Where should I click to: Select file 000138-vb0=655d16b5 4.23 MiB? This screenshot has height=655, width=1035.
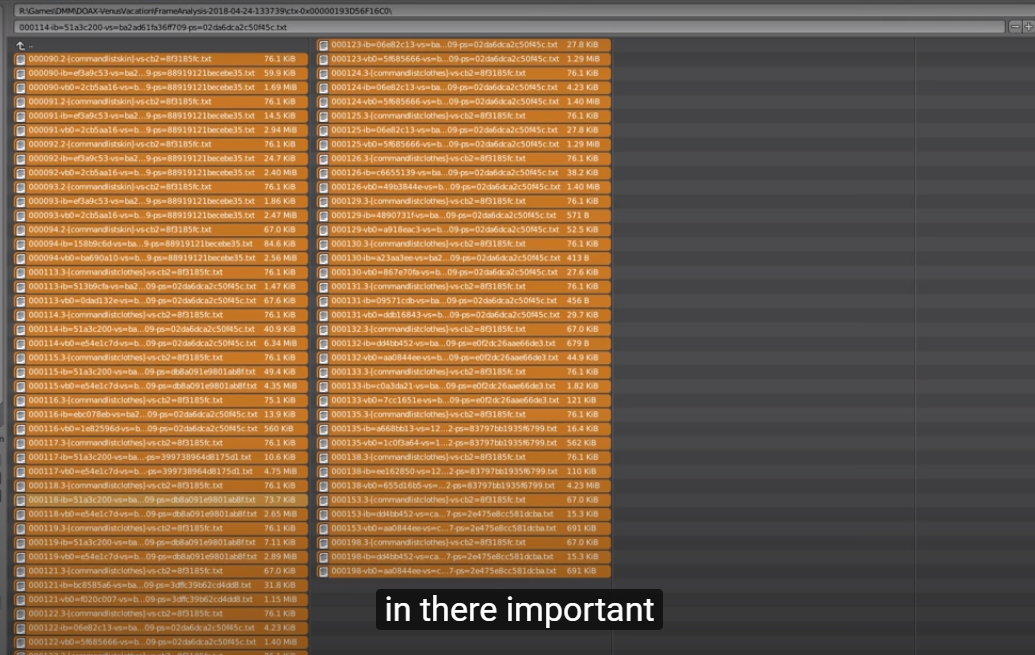464,485
